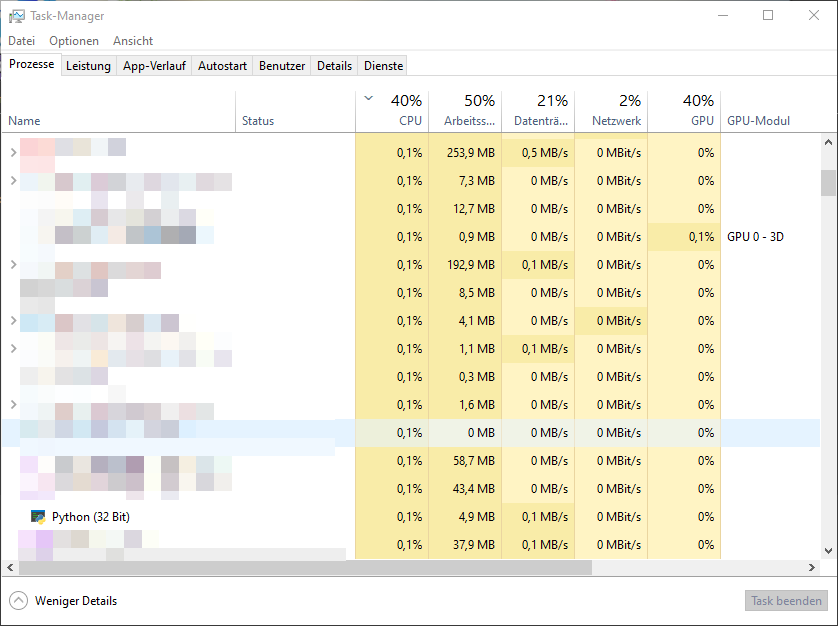Click the Python (32 Bit) process icon
The height and width of the screenshot is (626, 838).
point(38,517)
